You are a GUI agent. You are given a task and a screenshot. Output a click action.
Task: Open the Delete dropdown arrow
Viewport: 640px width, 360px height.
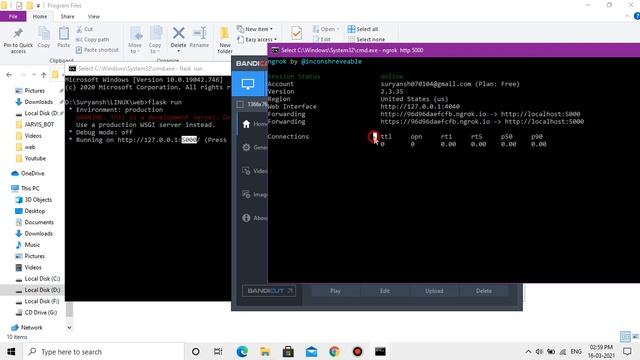click(x=178, y=51)
